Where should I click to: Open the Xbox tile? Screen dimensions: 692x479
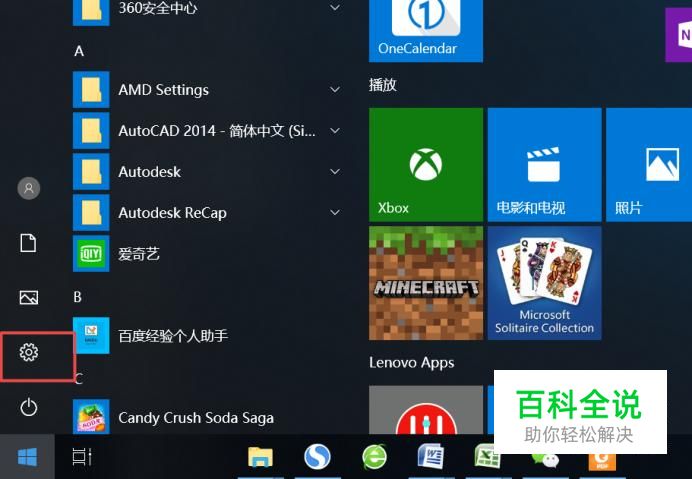(426, 165)
